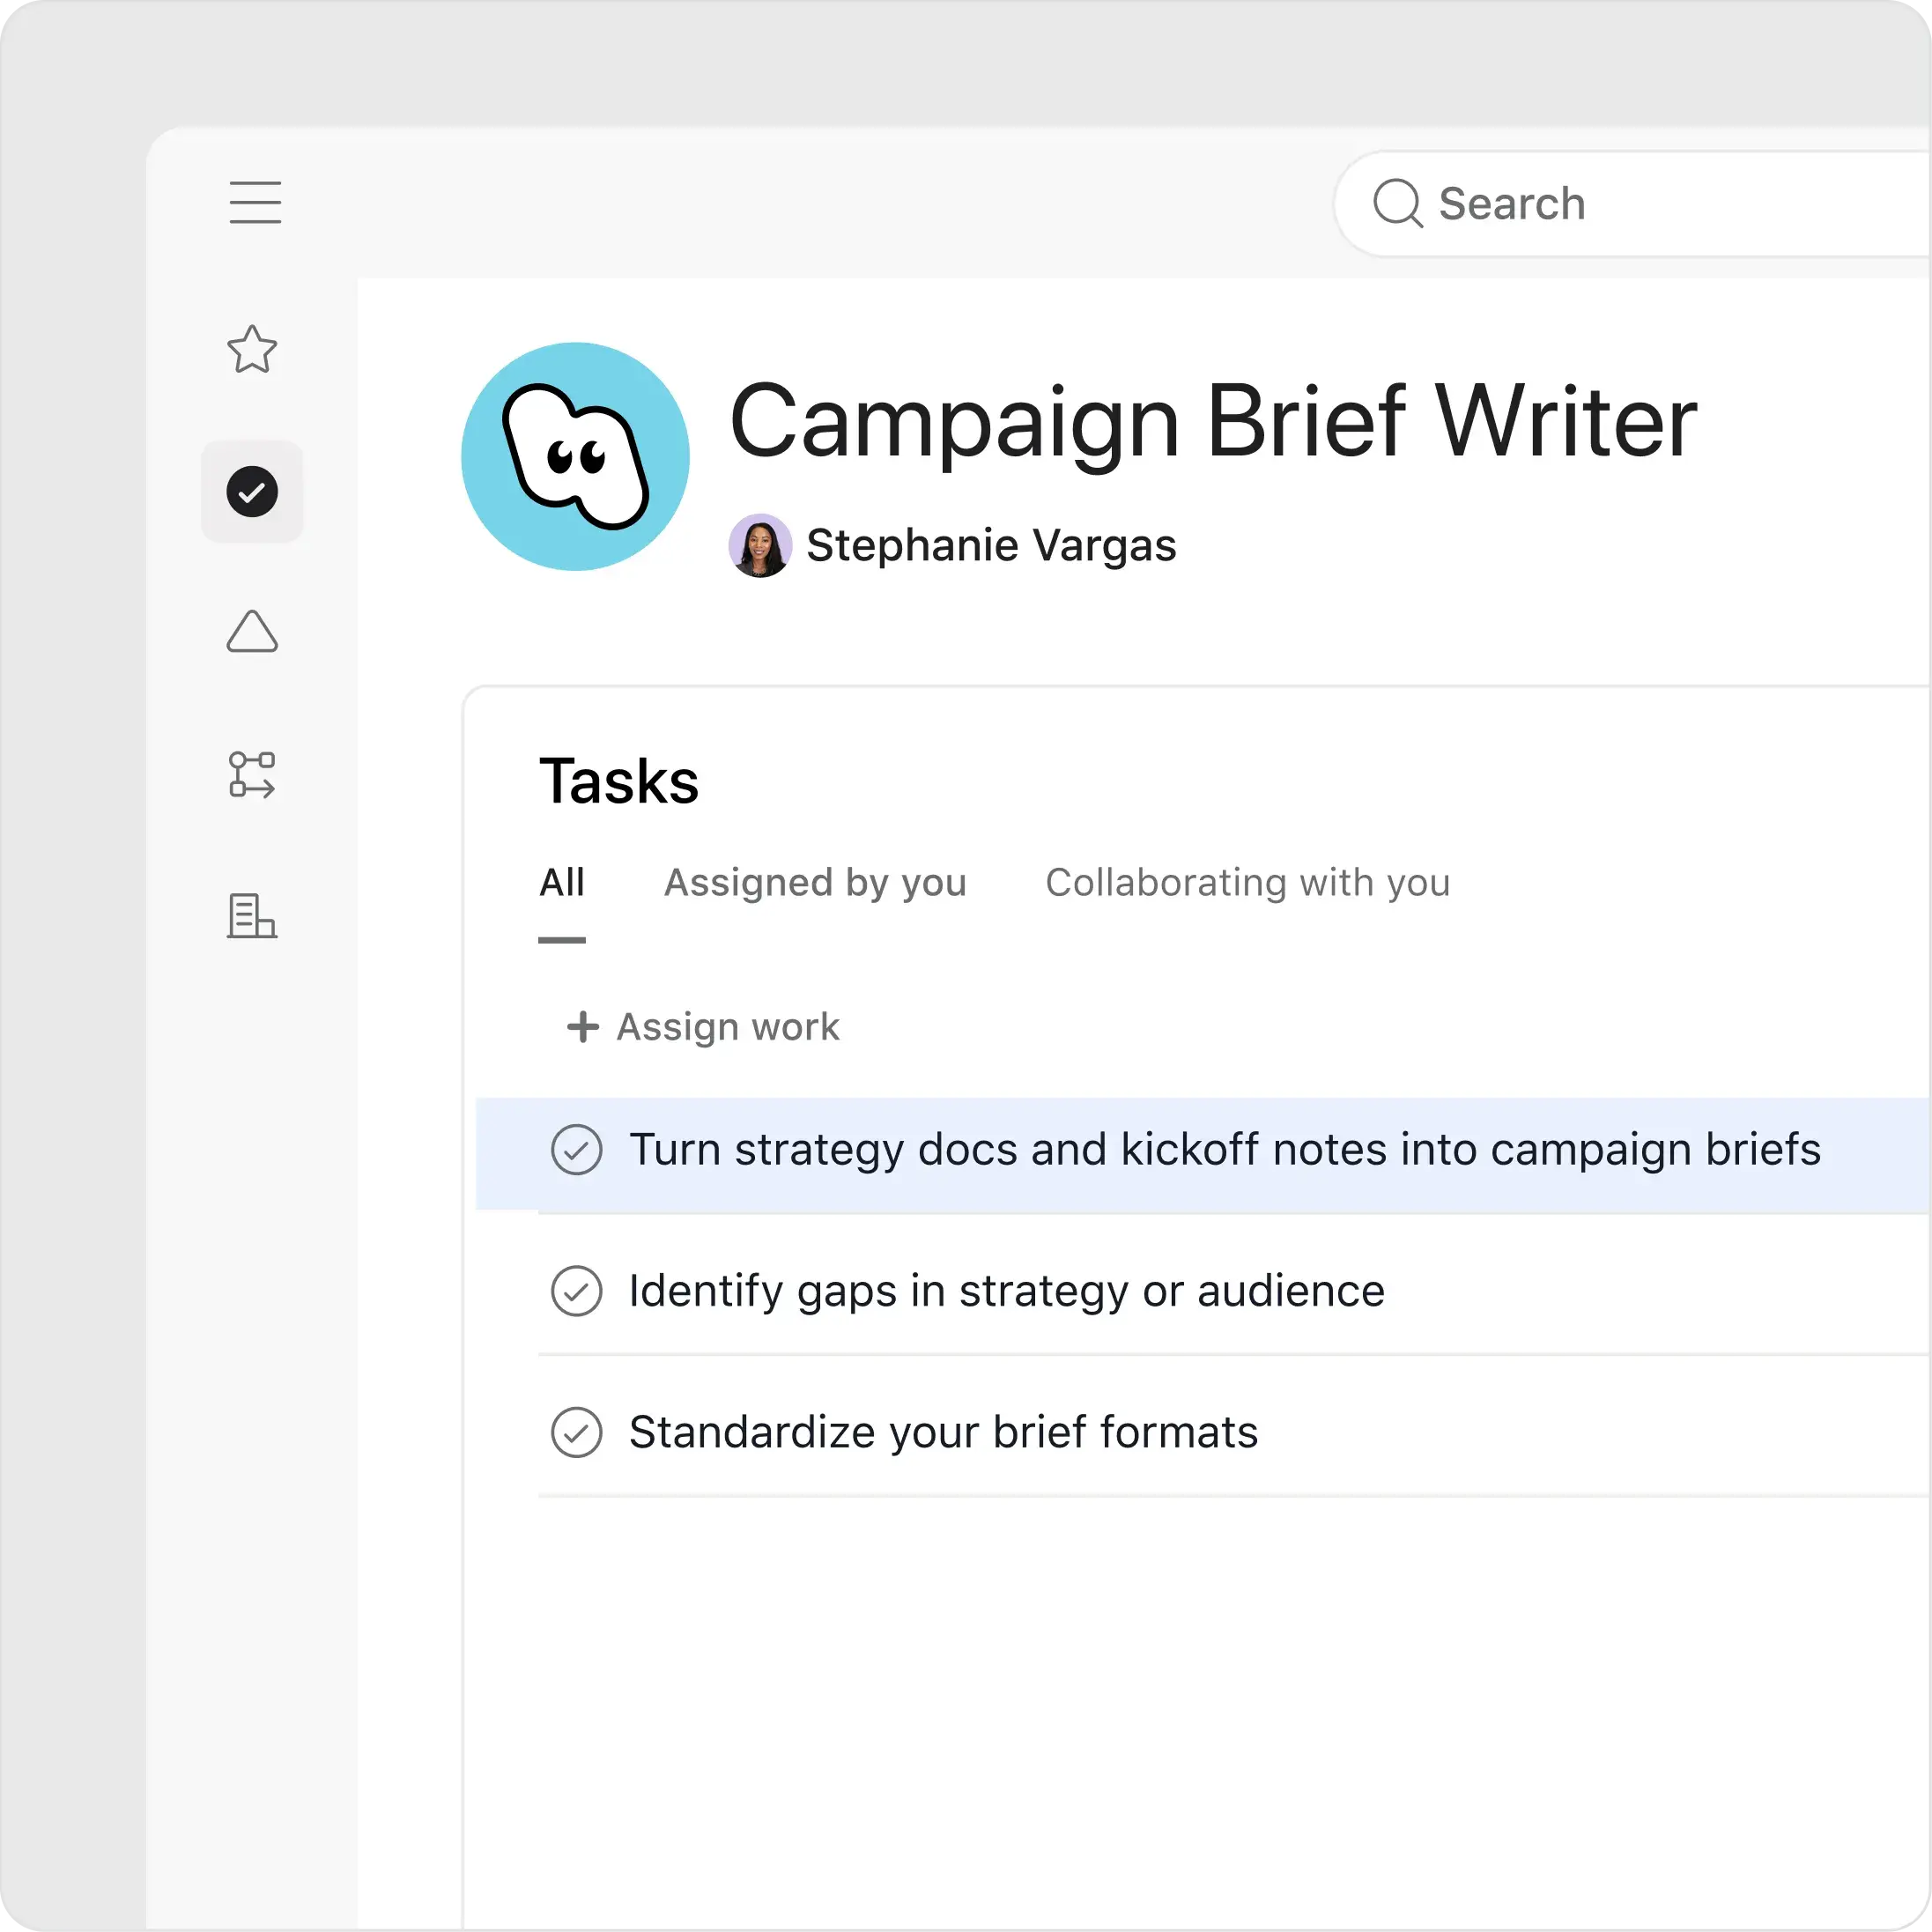Switch to the 'Assigned by you' tab
The image size is (1932, 1932).
click(815, 883)
